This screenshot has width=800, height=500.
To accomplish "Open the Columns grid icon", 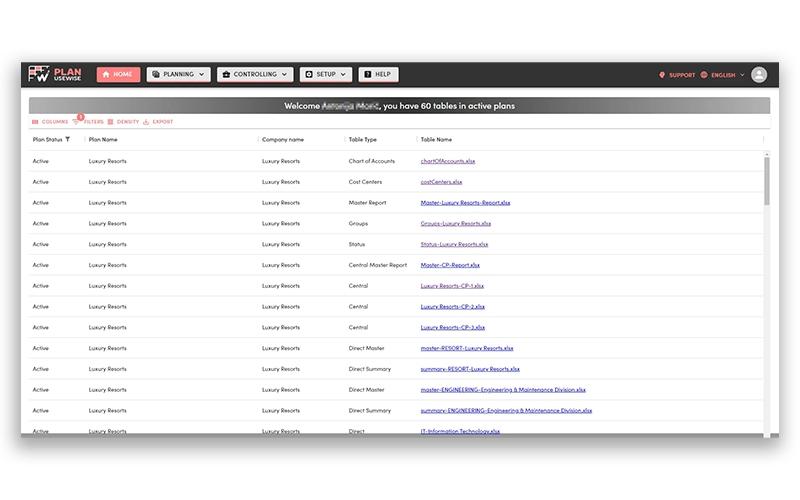I will 35,122.
